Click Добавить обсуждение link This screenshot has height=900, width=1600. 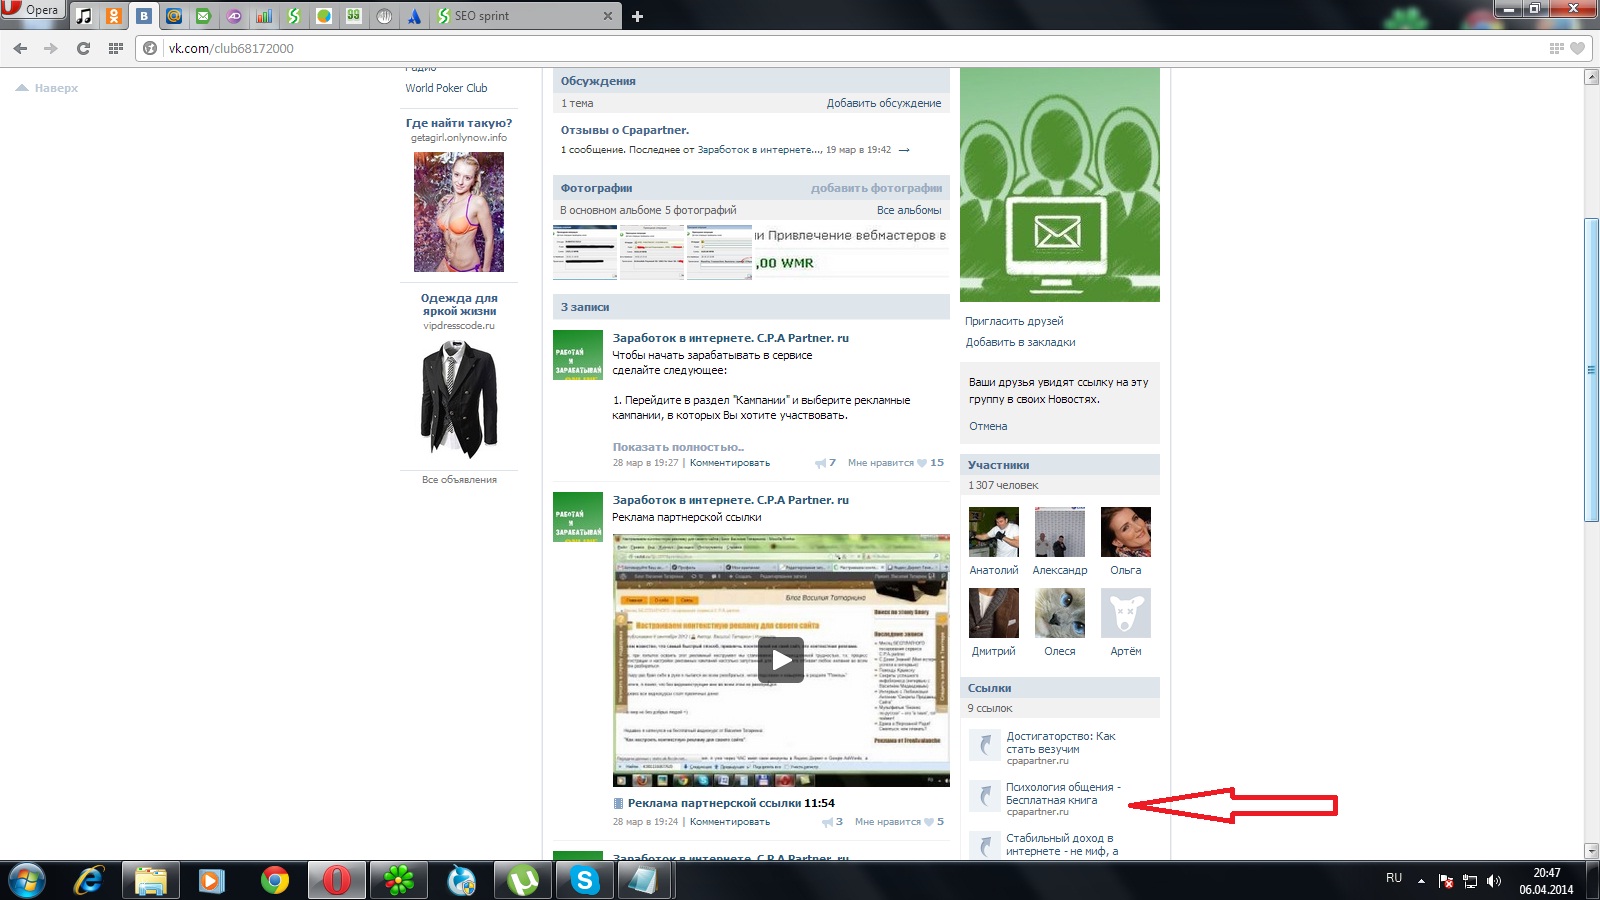(x=884, y=103)
